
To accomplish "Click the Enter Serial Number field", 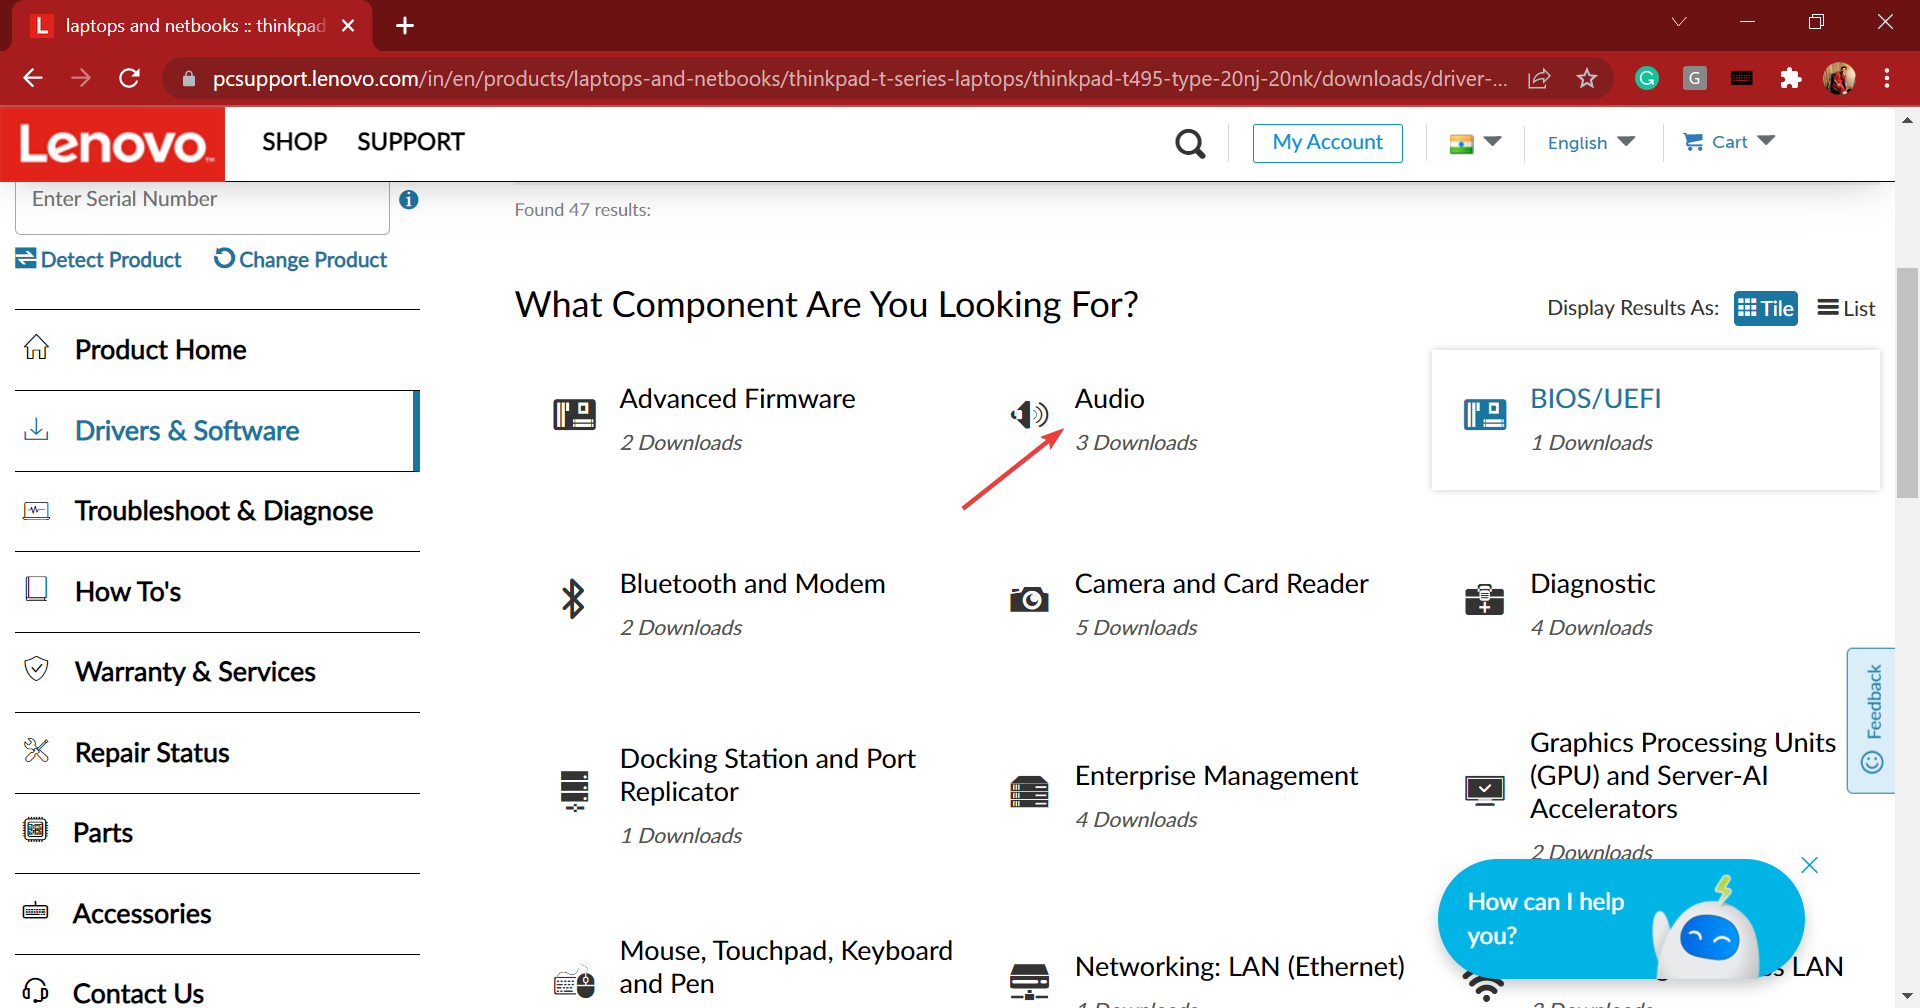I will (202, 205).
